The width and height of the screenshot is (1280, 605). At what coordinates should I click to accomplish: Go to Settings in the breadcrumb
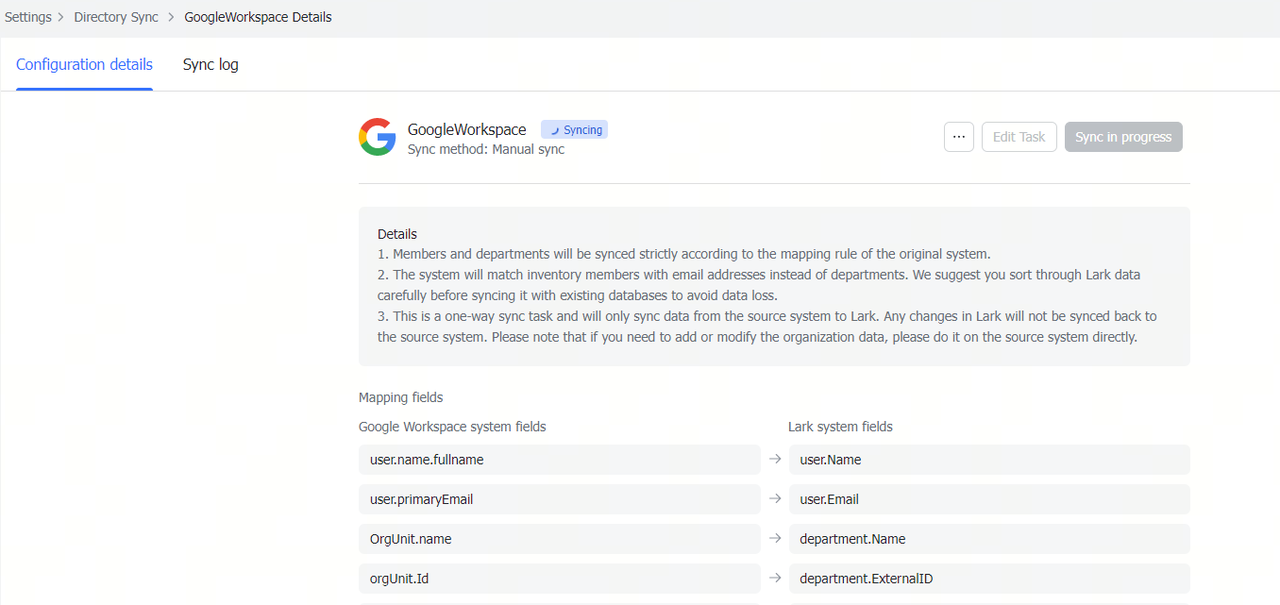point(28,17)
